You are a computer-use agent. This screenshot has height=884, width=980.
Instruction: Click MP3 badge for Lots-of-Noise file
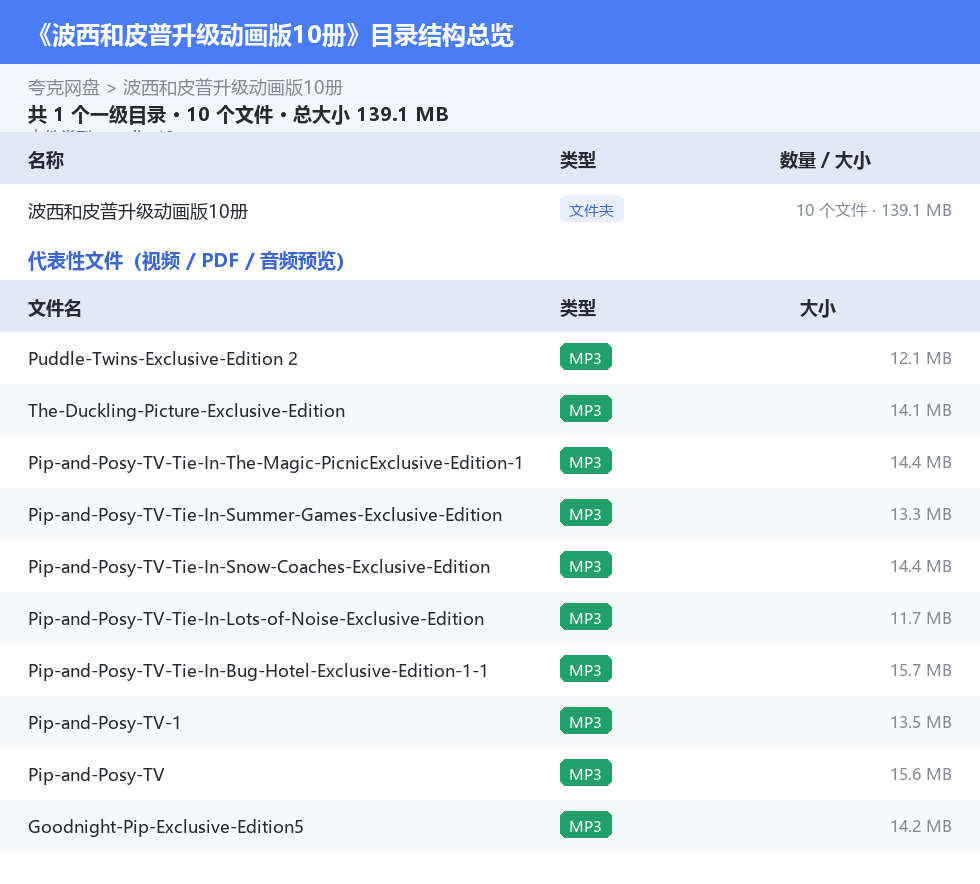click(x=586, y=617)
